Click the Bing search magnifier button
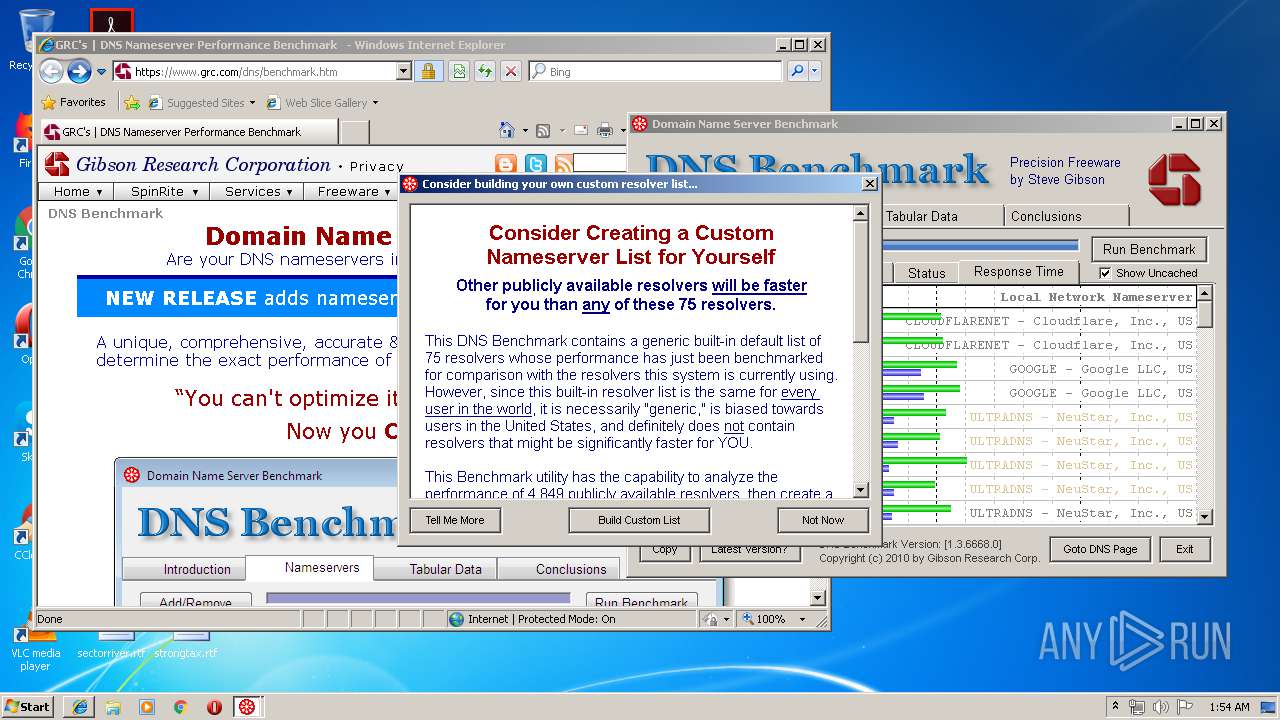The height and width of the screenshot is (720, 1280). point(797,71)
